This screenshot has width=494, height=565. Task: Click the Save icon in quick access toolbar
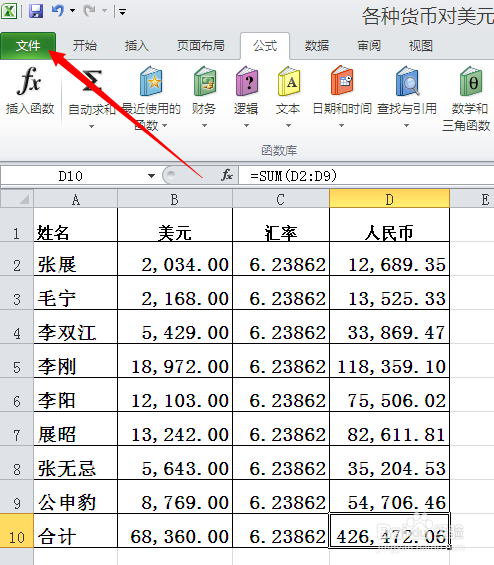point(36,11)
